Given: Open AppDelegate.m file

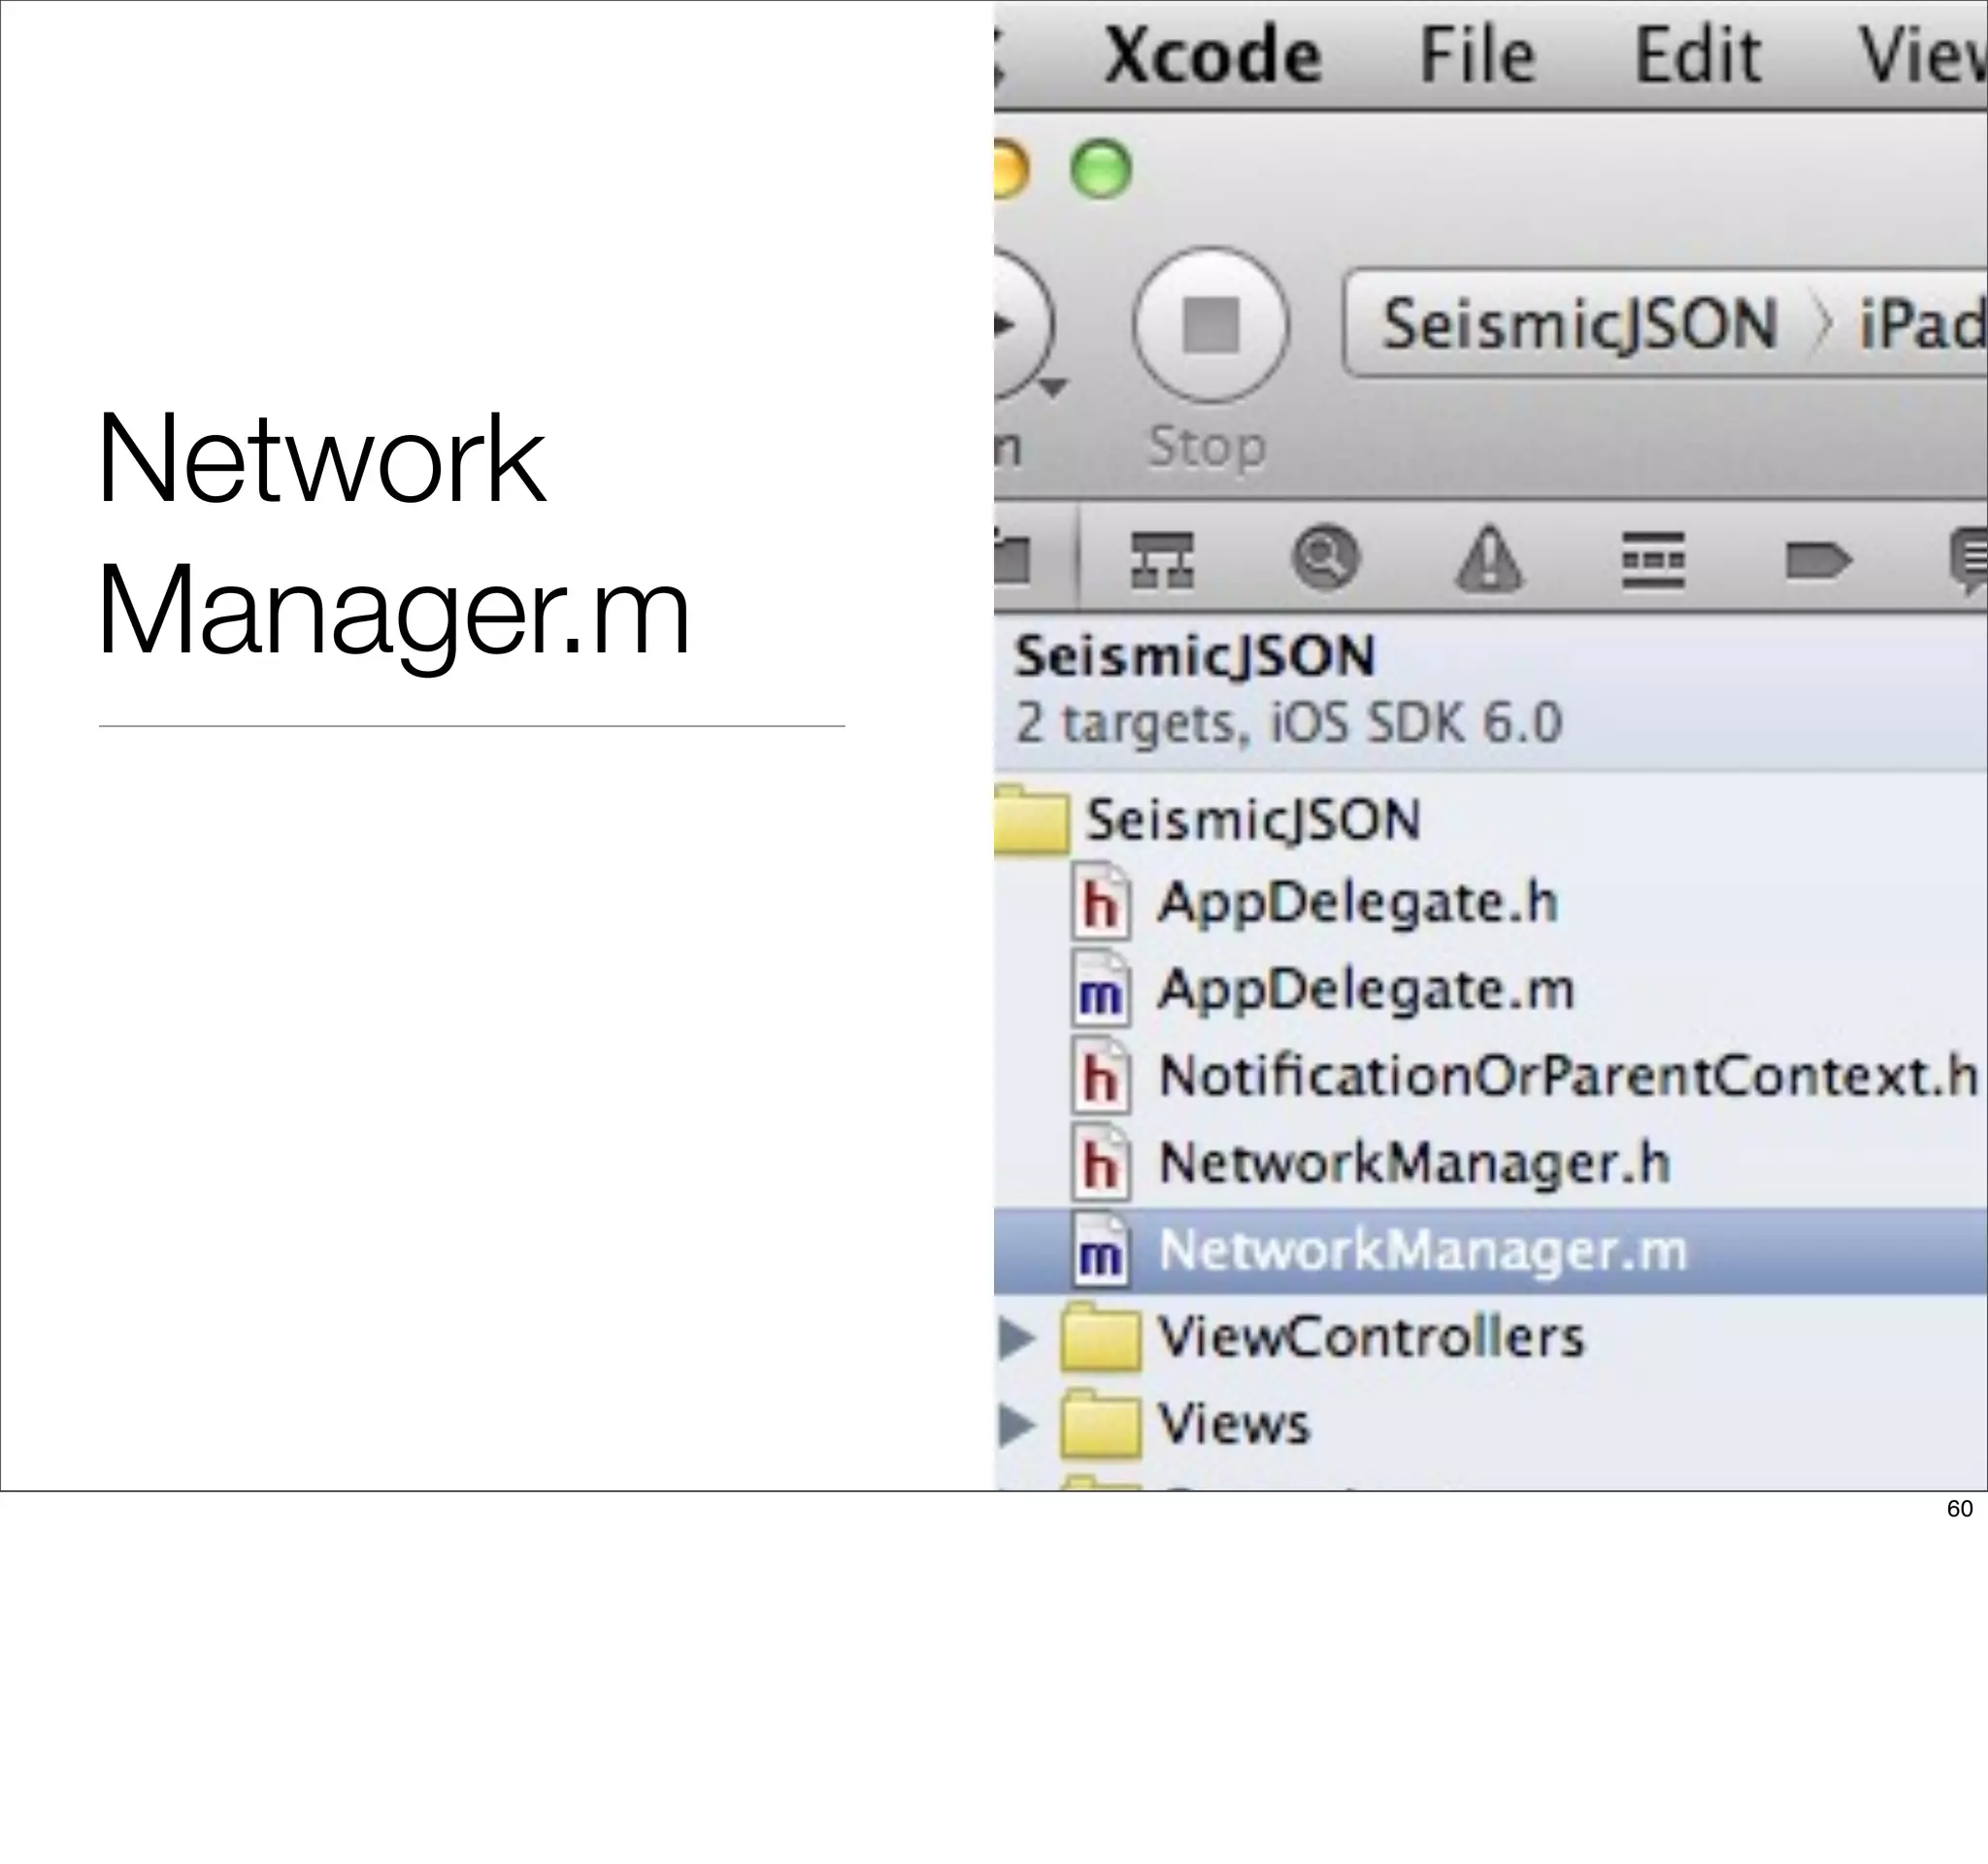Looking at the screenshot, I should [x=1366, y=989].
